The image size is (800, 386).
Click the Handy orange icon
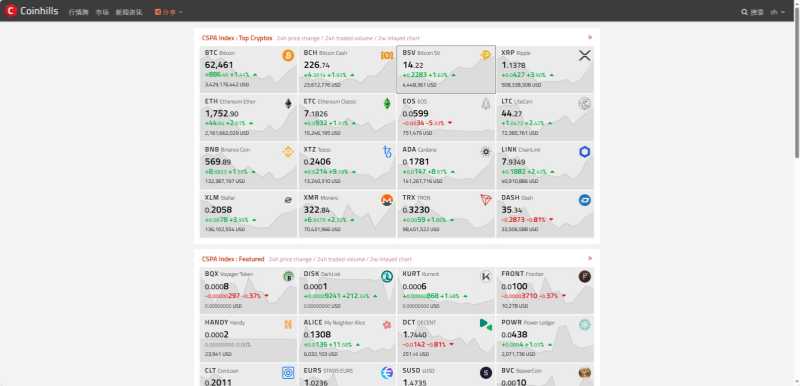288,324
